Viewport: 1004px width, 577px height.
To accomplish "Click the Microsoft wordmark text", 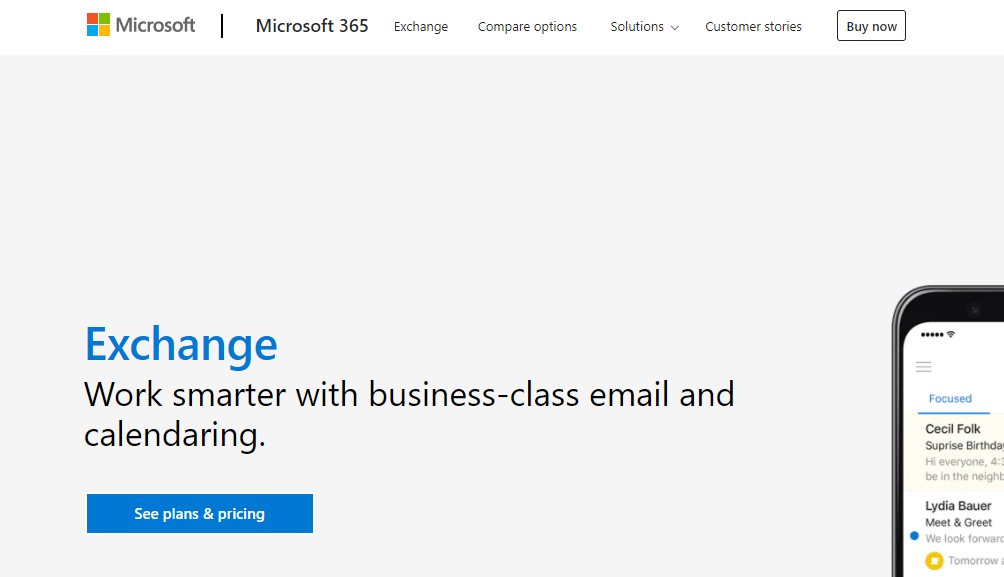I will coord(155,25).
